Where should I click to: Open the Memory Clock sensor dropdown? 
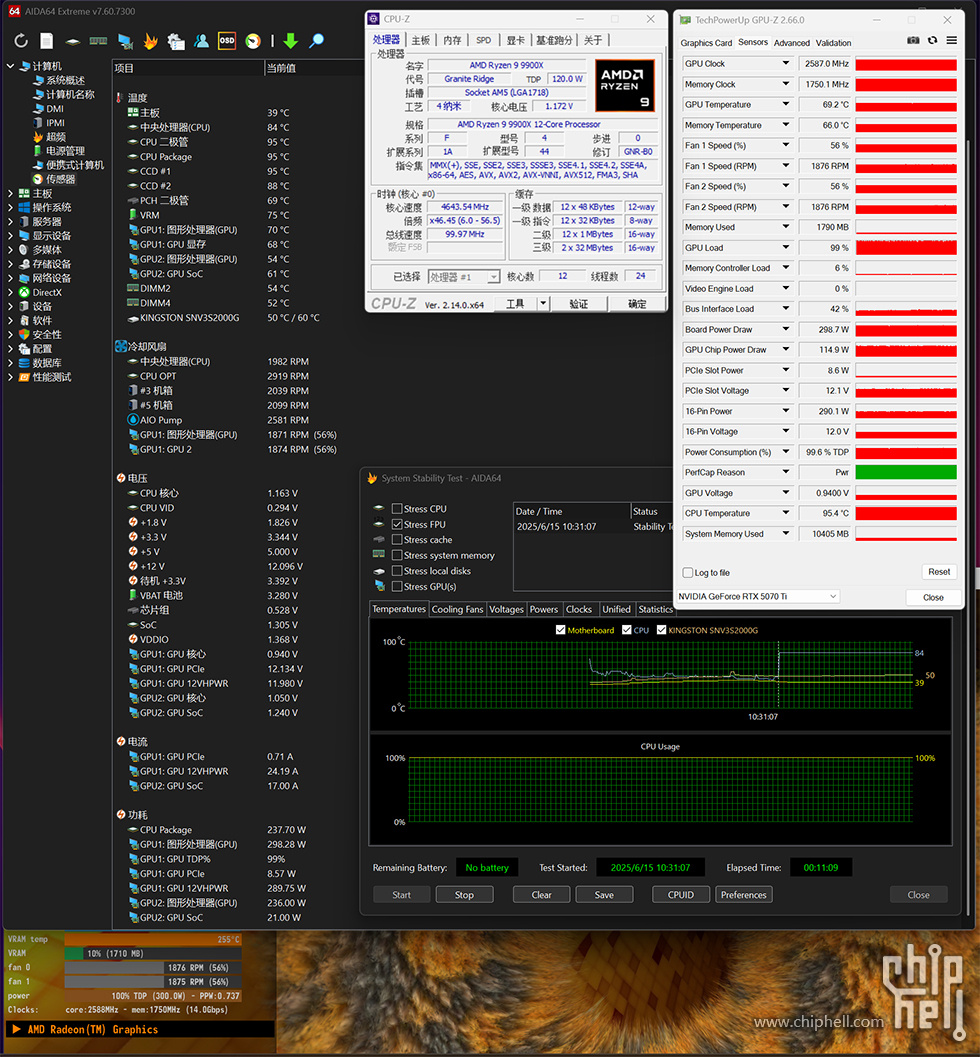(785, 84)
